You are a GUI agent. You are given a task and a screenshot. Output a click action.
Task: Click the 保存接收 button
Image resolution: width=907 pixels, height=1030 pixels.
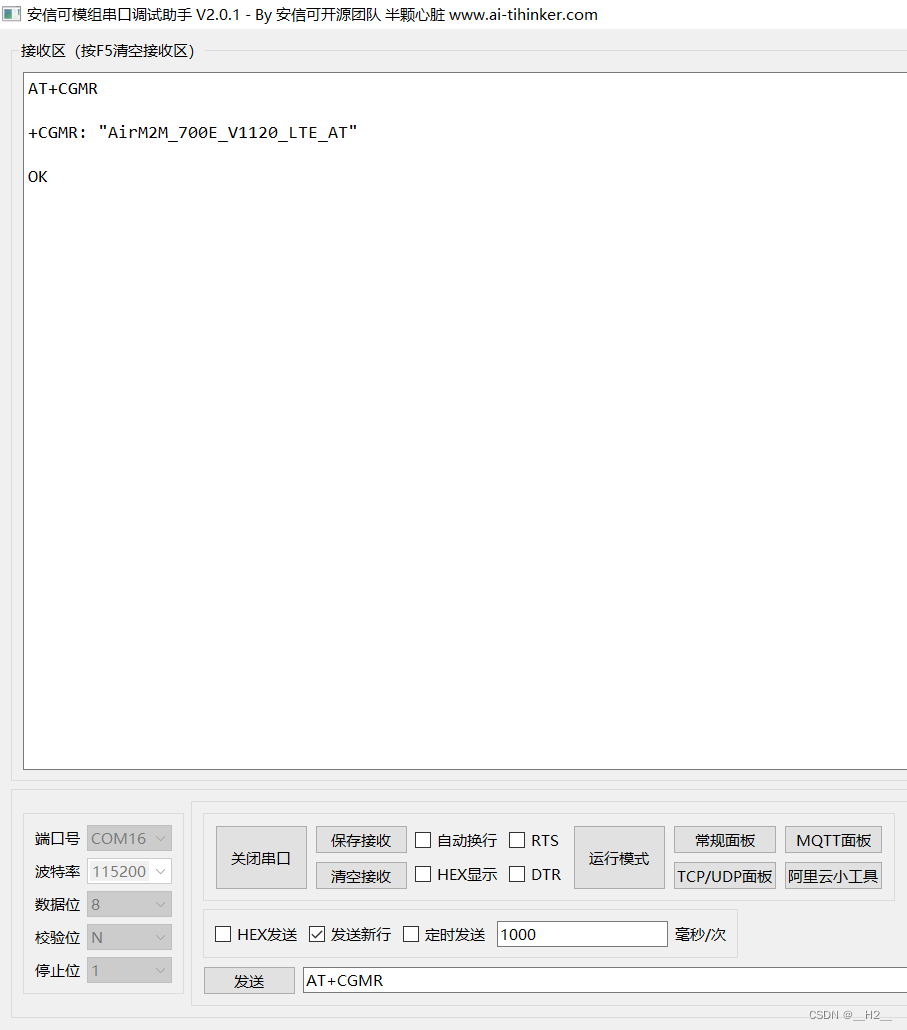coord(361,840)
